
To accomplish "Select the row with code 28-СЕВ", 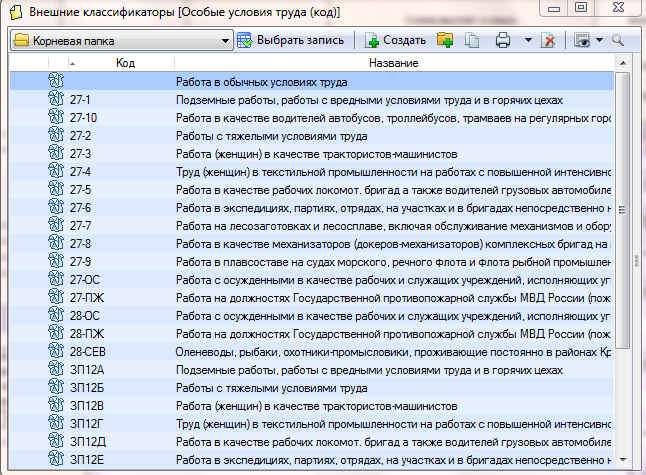I will (312, 352).
